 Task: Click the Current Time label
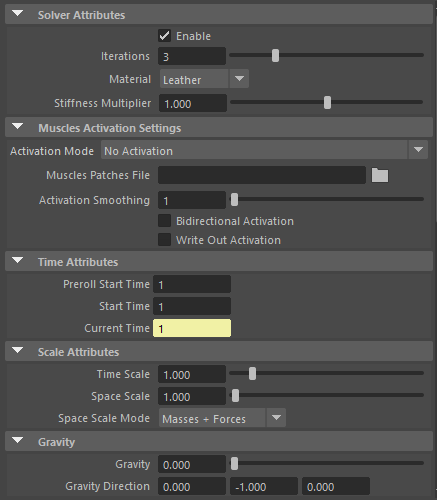coord(117,328)
